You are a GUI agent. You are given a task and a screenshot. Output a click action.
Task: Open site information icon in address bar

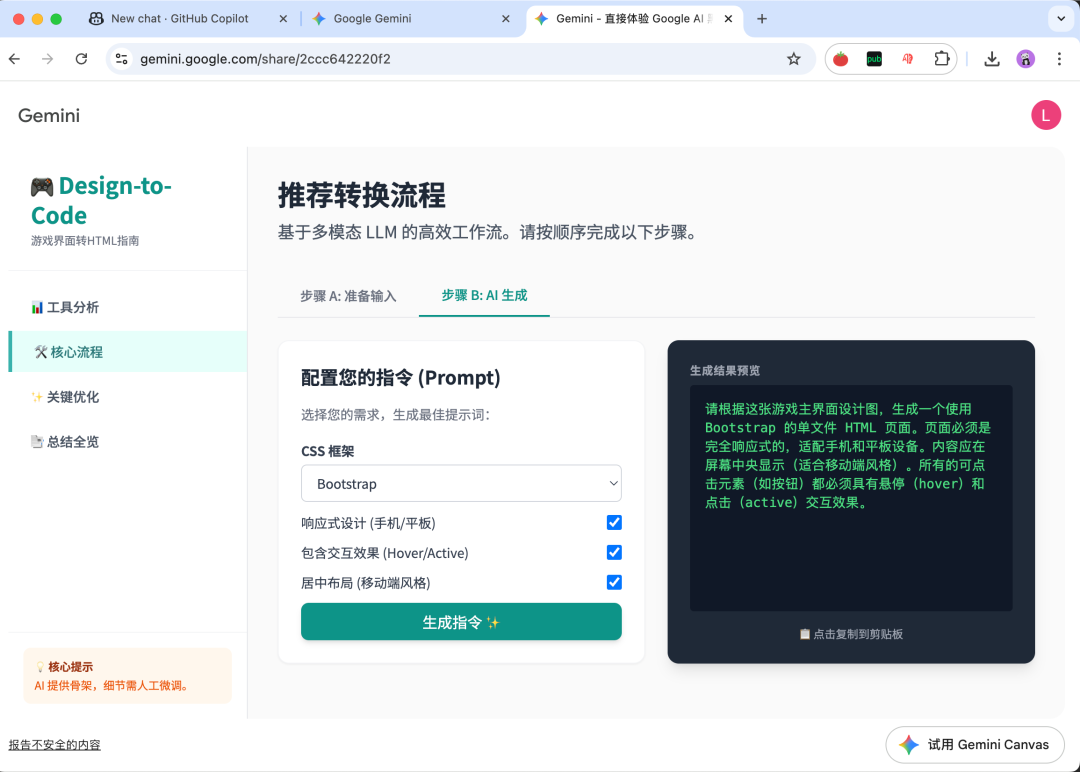(122, 59)
